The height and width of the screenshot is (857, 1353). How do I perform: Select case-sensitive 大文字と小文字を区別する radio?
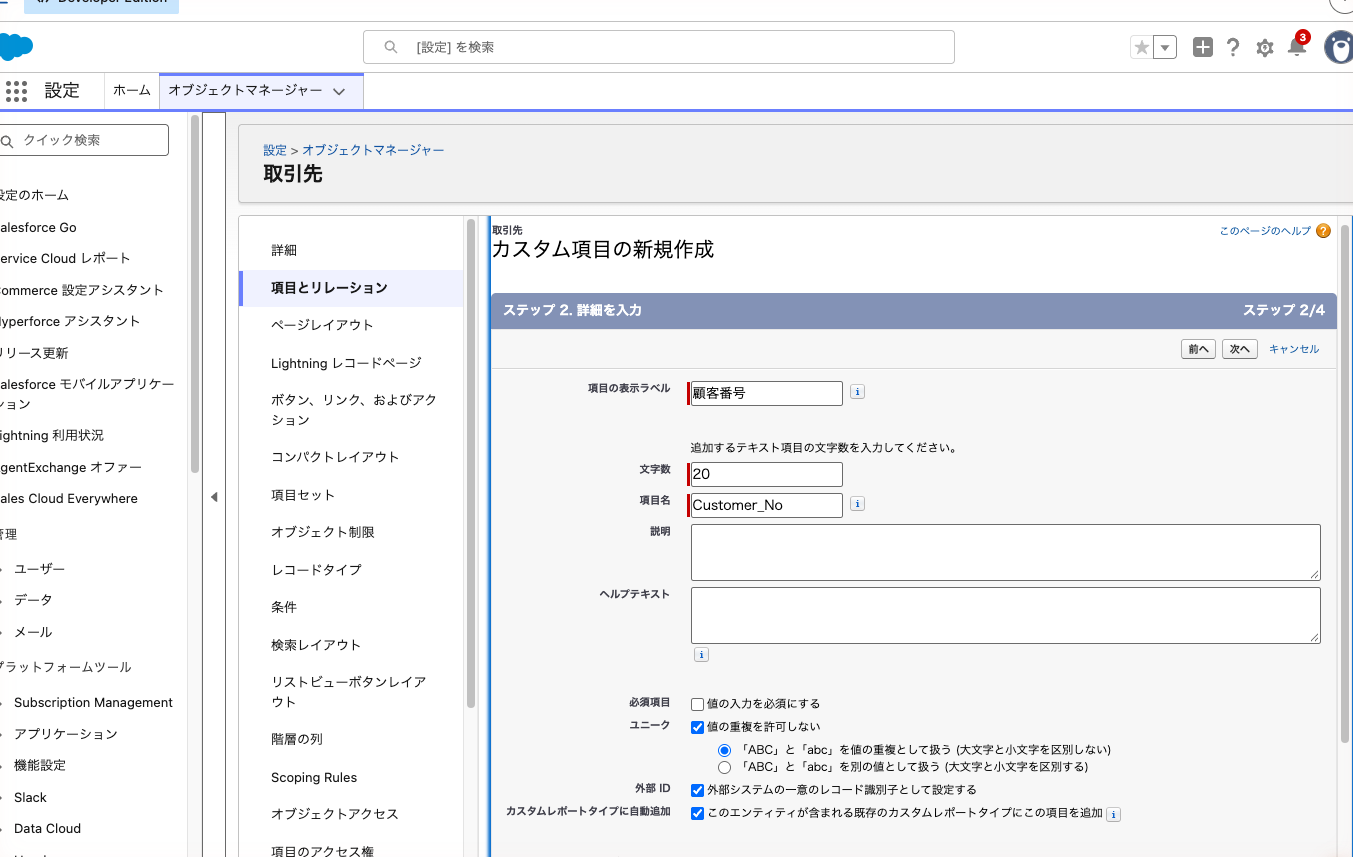(x=725, y=767)
